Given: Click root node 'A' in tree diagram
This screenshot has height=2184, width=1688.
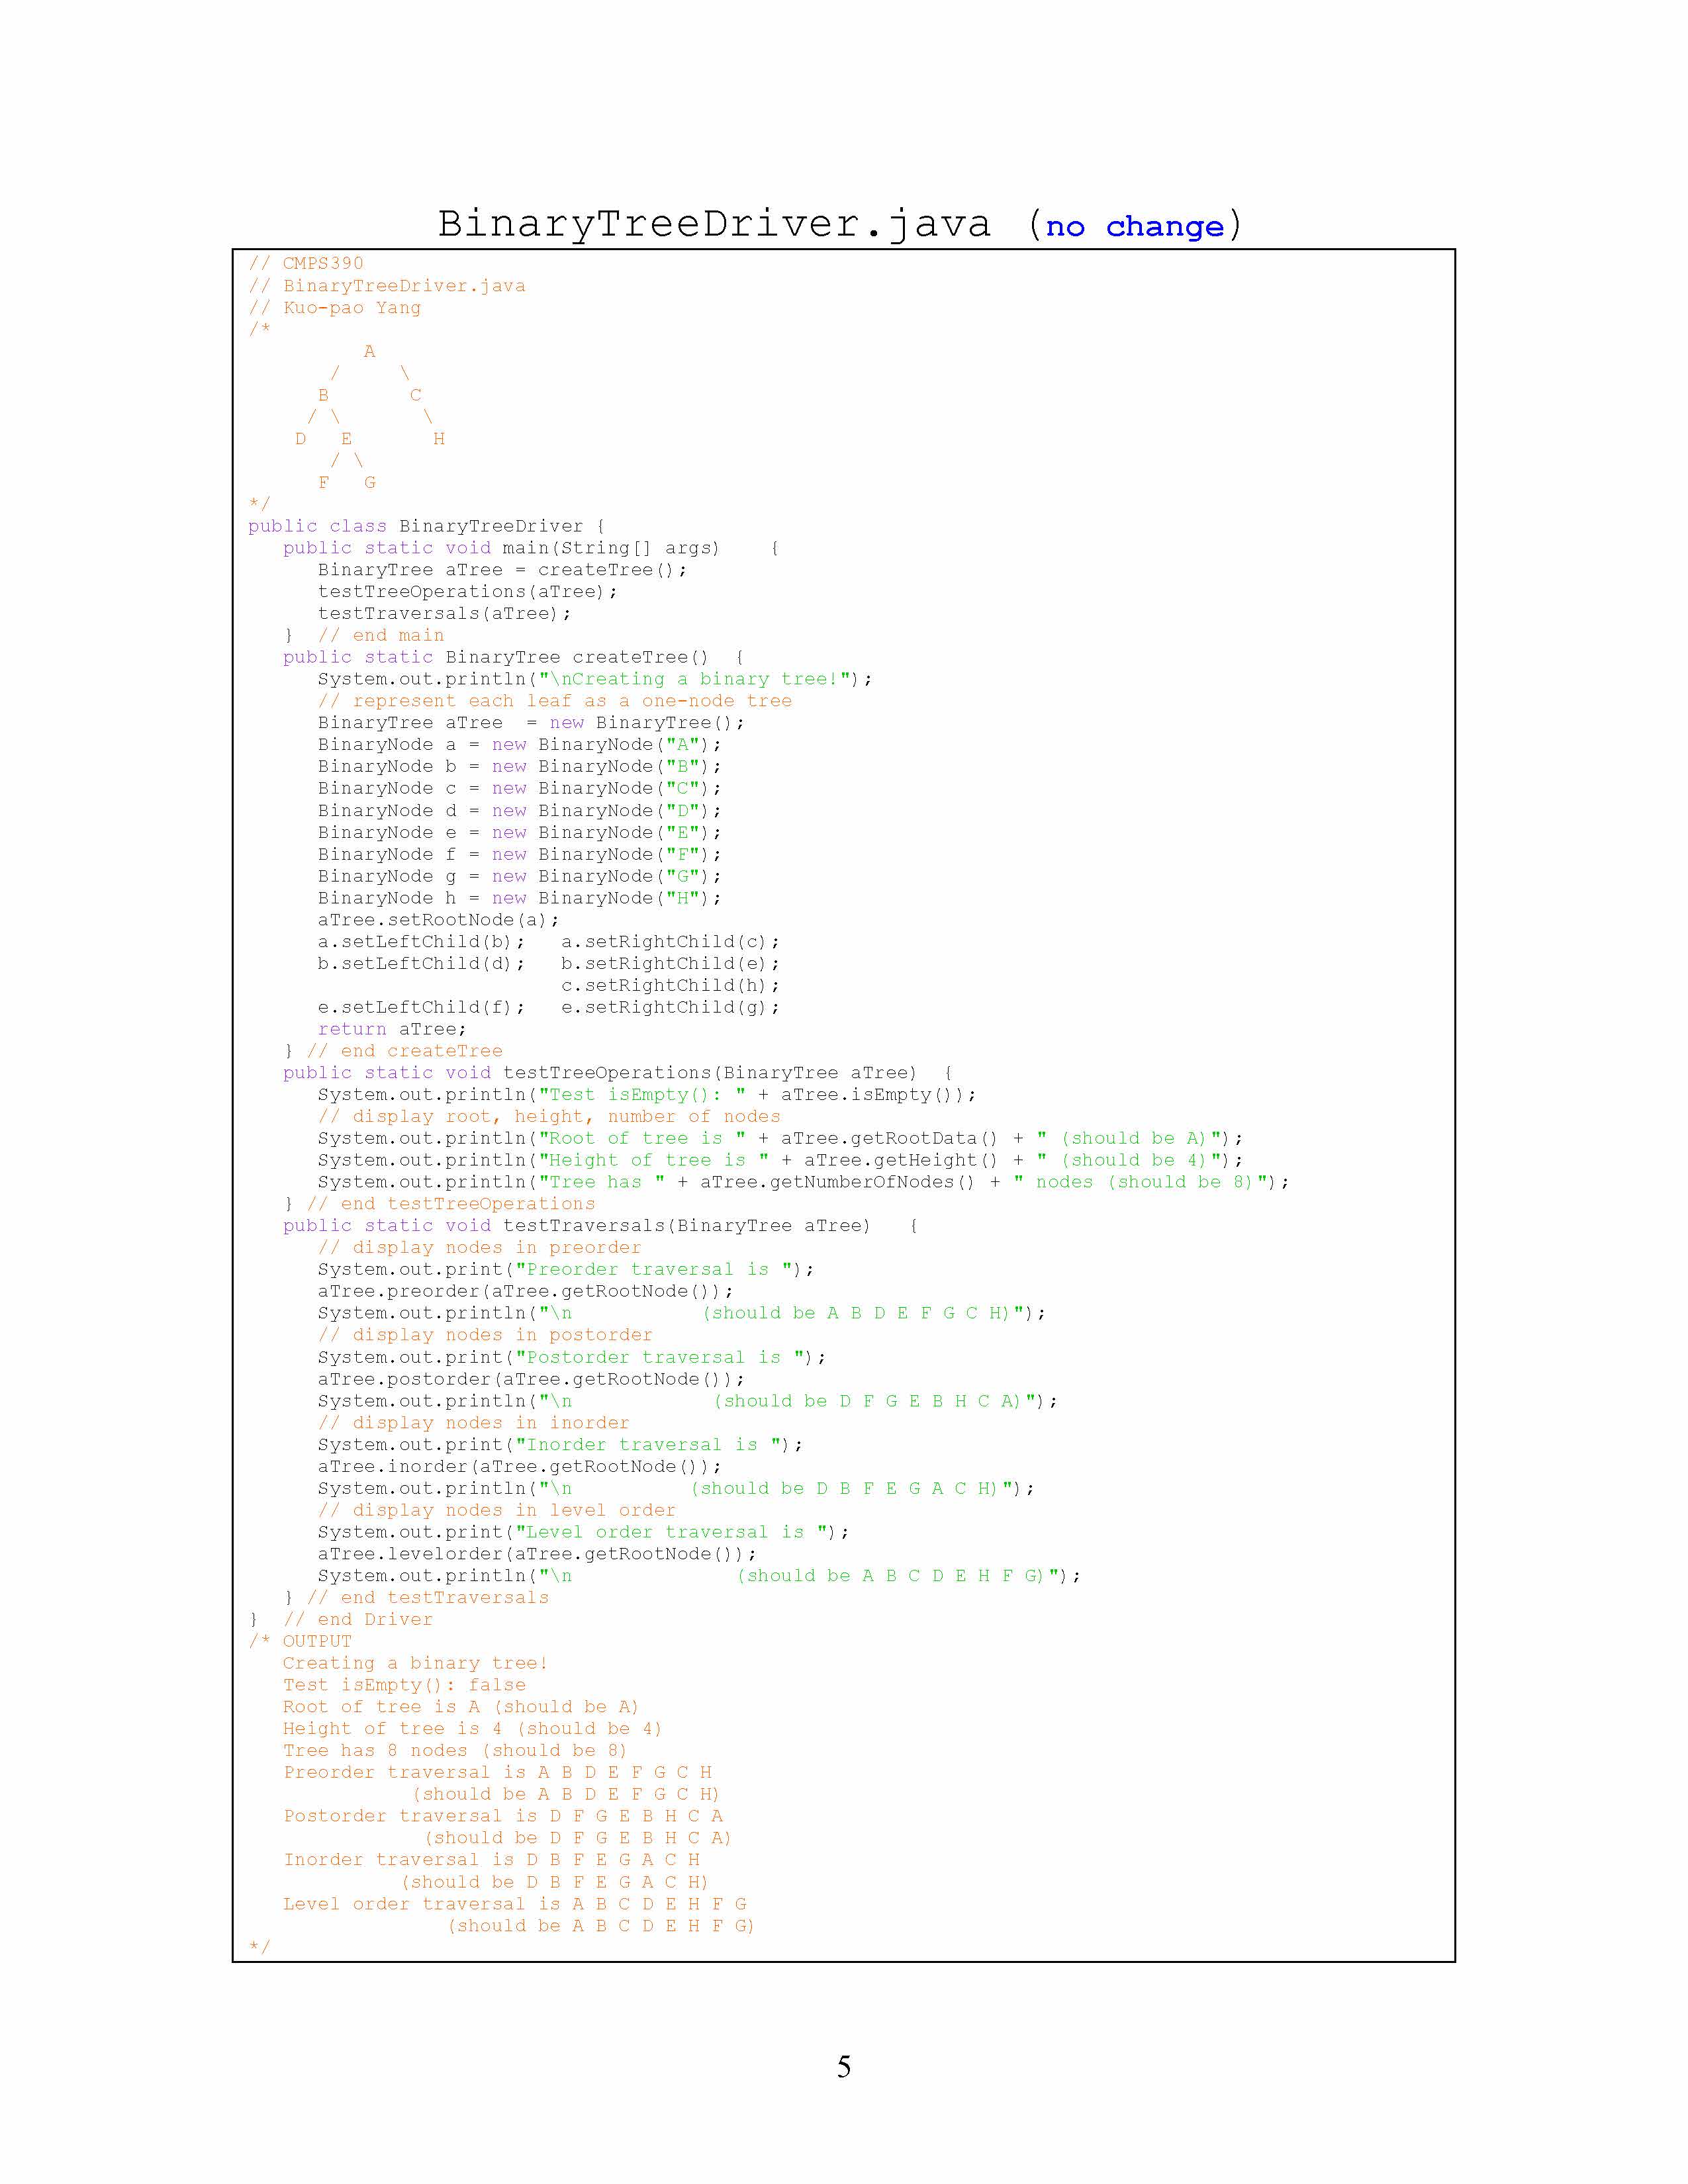Looking at the screenshot, I should click(x=369, y=351).
